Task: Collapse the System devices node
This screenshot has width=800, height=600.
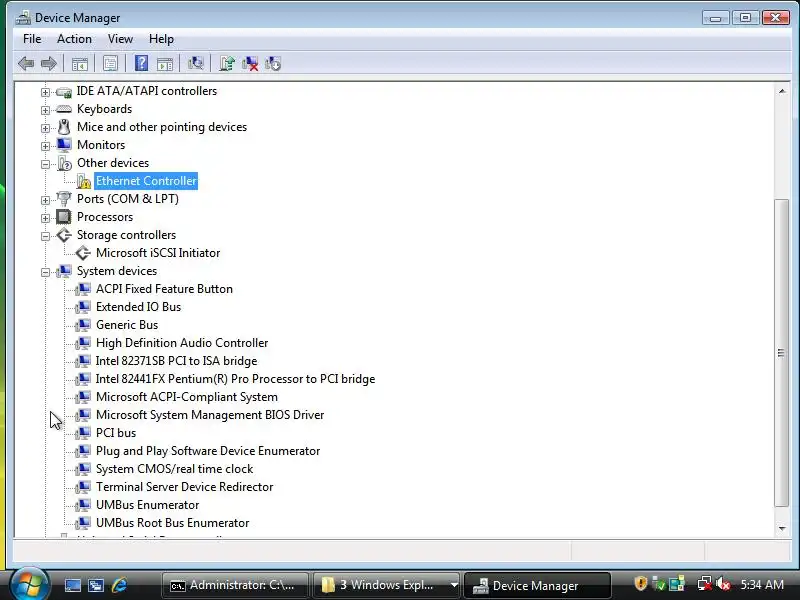Action: coord(45,272)
